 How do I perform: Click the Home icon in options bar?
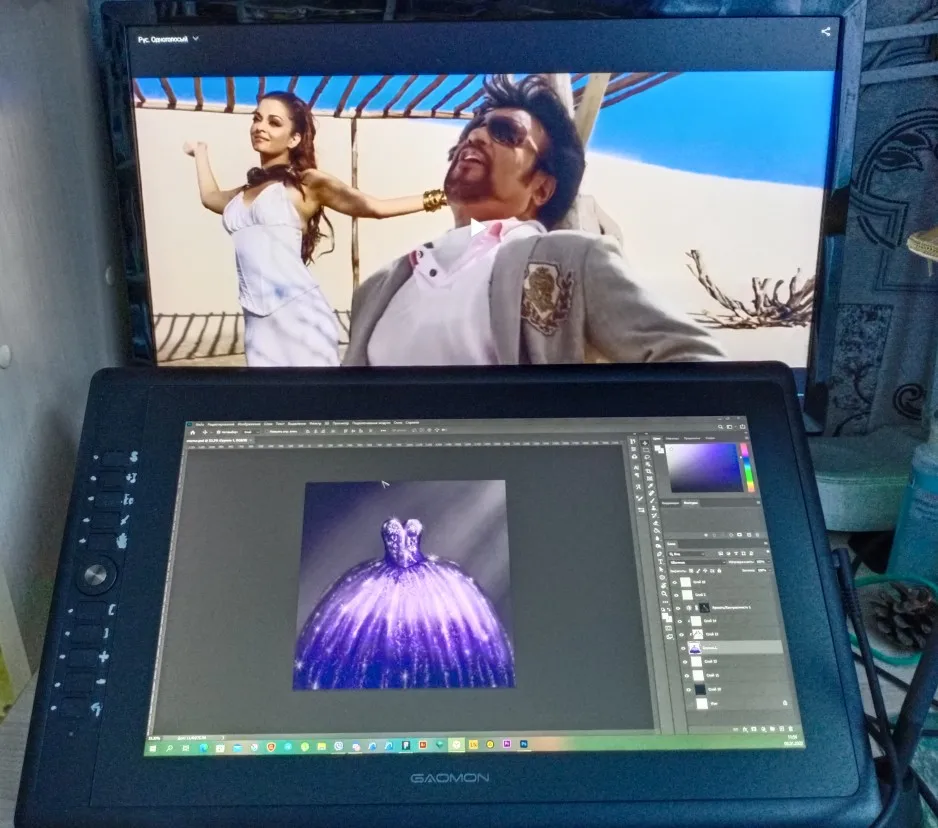click(x=193, y=433)
